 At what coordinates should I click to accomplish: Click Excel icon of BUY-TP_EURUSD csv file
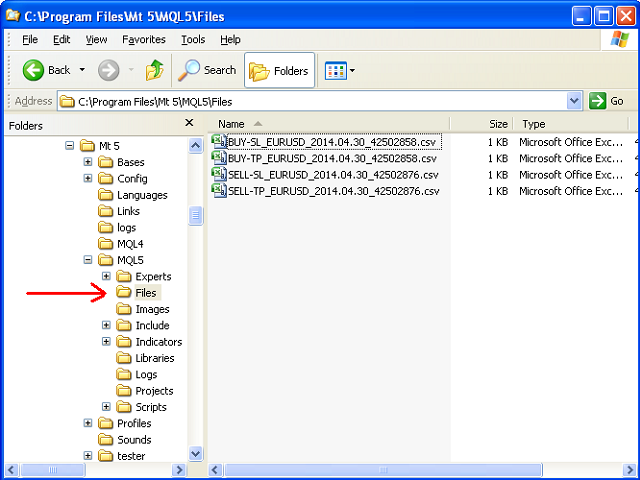(219, 158)
